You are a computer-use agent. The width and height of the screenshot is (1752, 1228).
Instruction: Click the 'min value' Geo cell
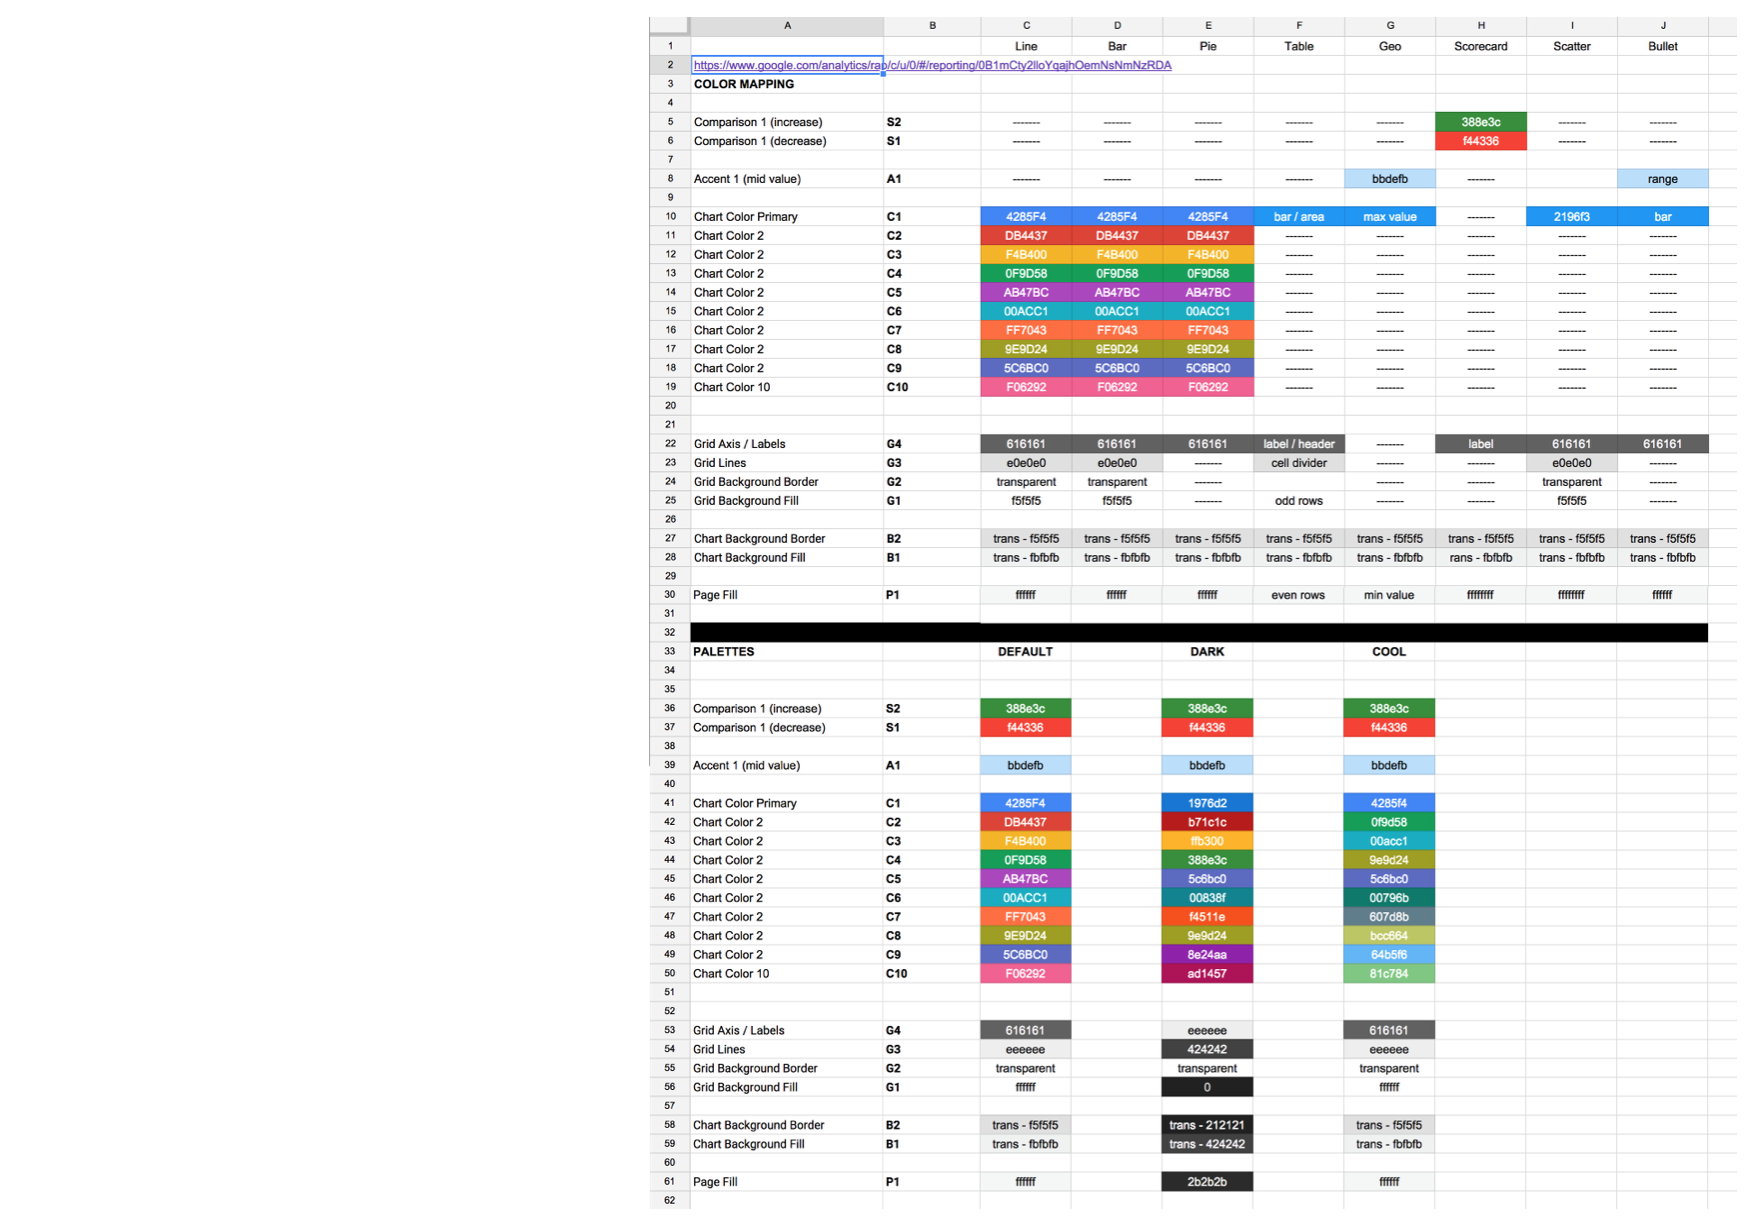(1389, 595)
